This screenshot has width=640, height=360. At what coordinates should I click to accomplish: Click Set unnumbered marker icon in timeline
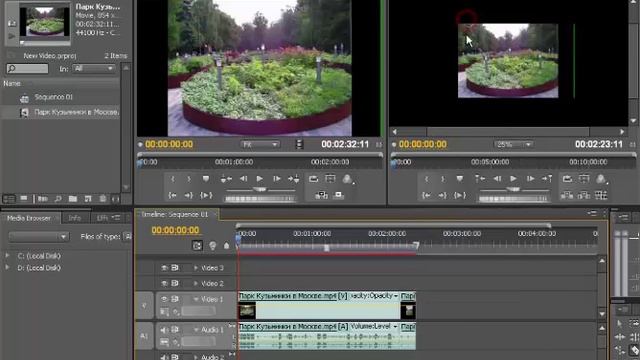tap(227, 245)
